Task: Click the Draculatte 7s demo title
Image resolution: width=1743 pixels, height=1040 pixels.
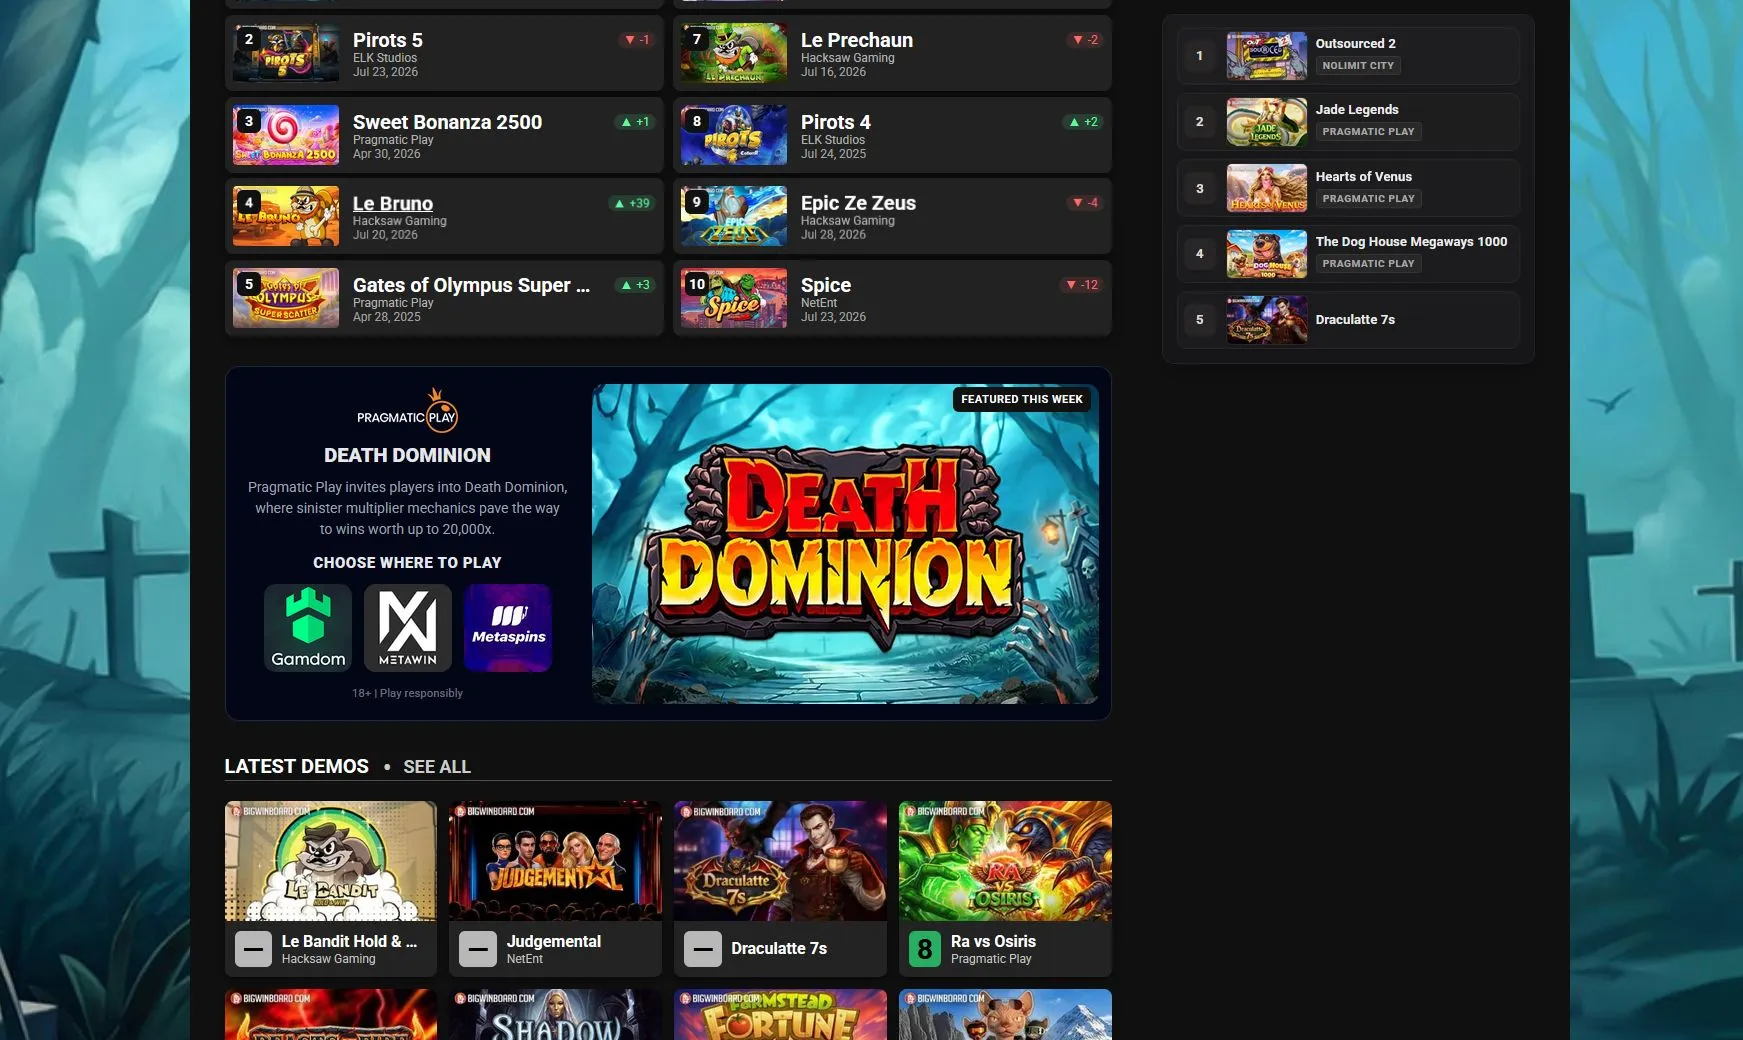Action: pyautogui.click(x=779, y=949)
